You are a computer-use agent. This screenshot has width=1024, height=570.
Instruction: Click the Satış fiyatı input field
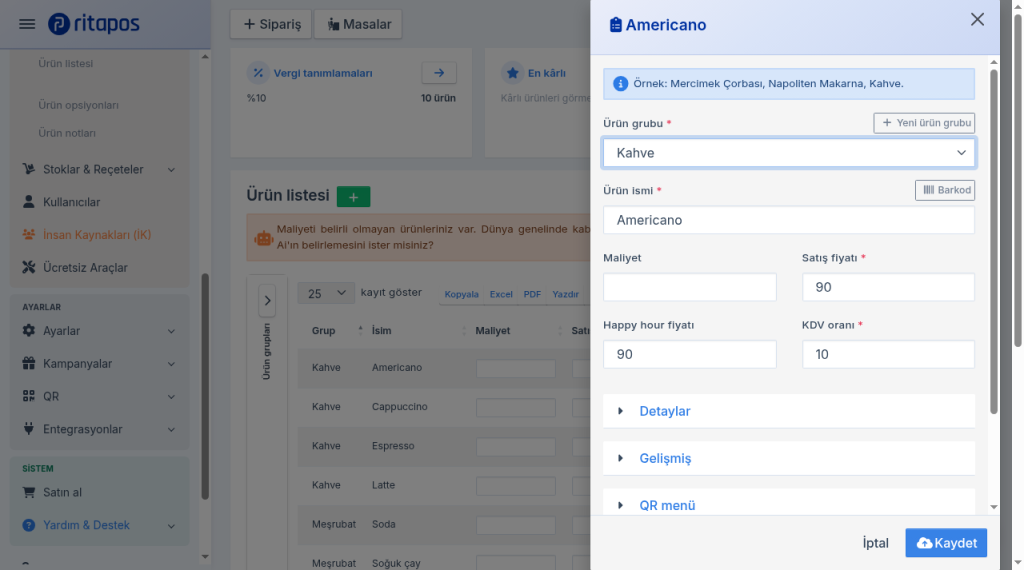(x=888, y=287)
